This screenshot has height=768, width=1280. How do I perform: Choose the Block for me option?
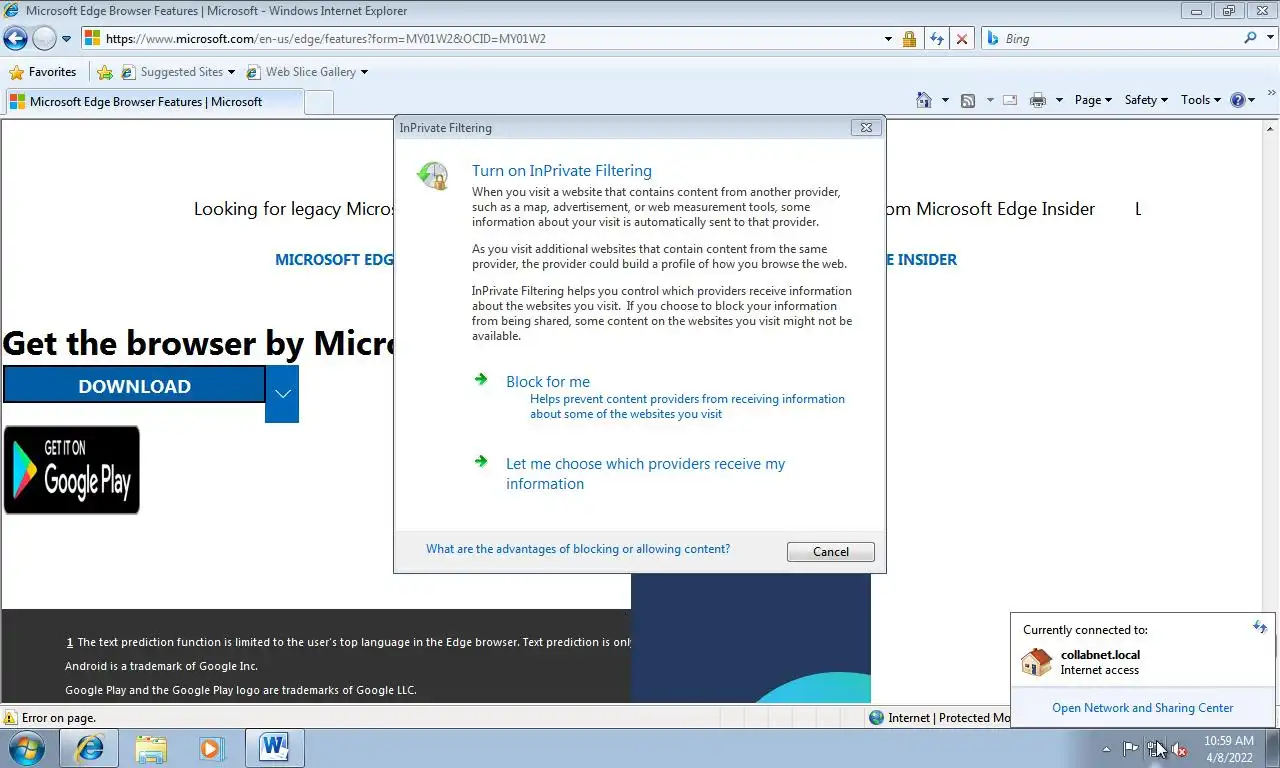[548, 381]
